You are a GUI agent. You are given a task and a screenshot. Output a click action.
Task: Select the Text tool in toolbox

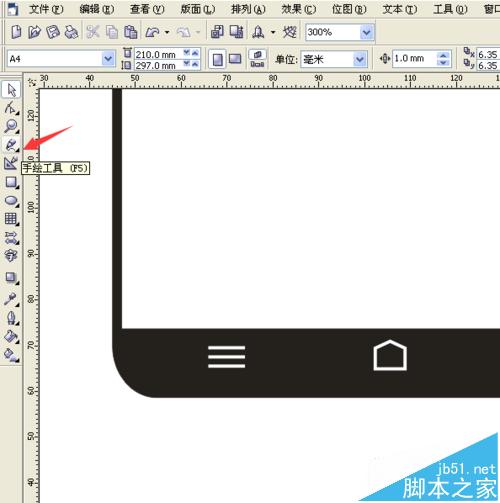(x=11, y=256)
